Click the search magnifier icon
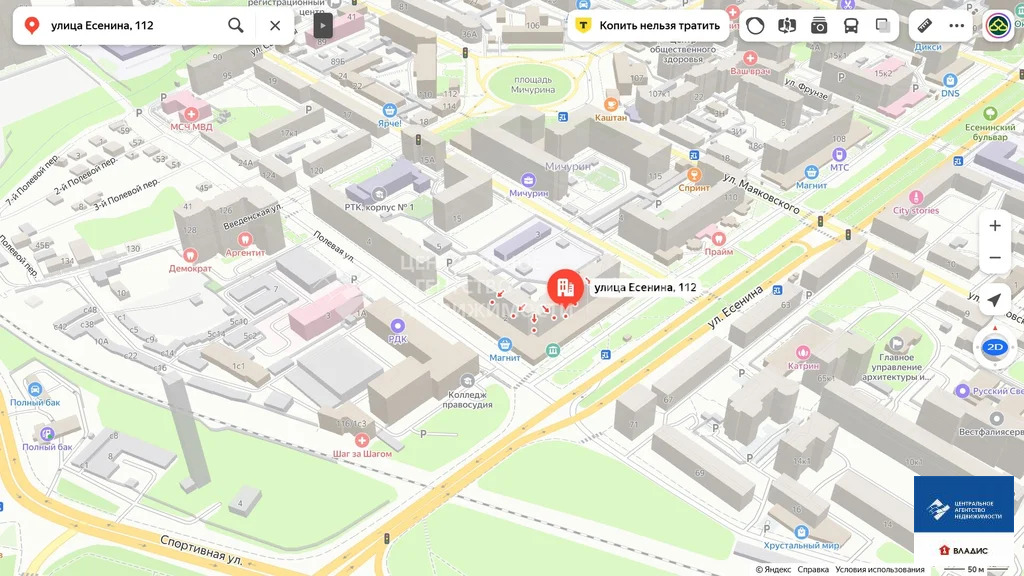The width and height of the screenshot is (1024, 576). 236,25
